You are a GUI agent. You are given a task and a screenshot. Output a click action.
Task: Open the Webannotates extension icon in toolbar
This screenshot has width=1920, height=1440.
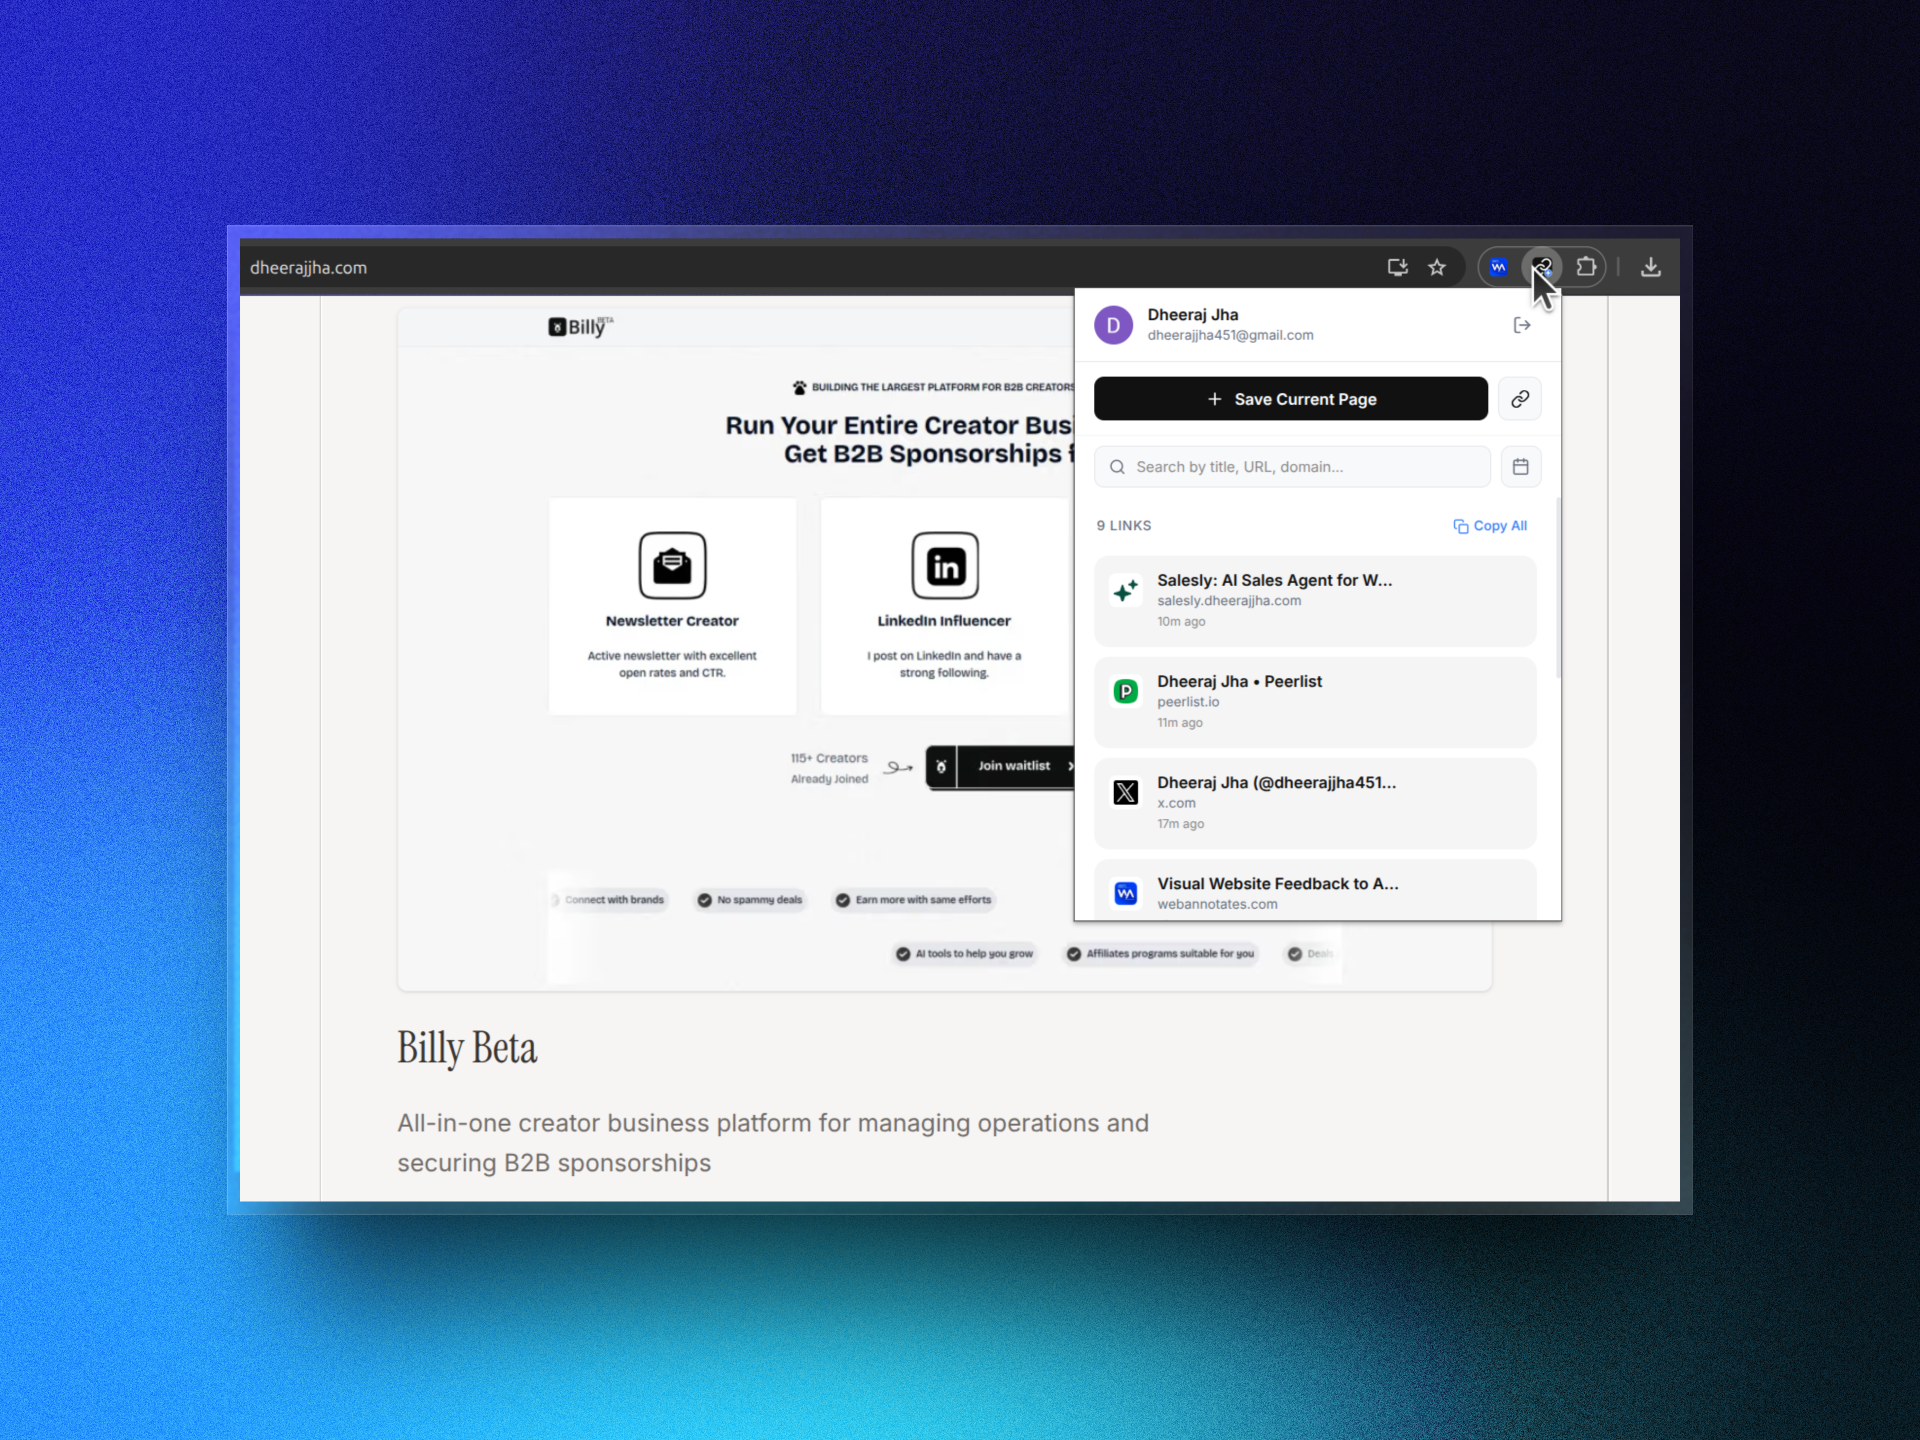[1498, 267]
